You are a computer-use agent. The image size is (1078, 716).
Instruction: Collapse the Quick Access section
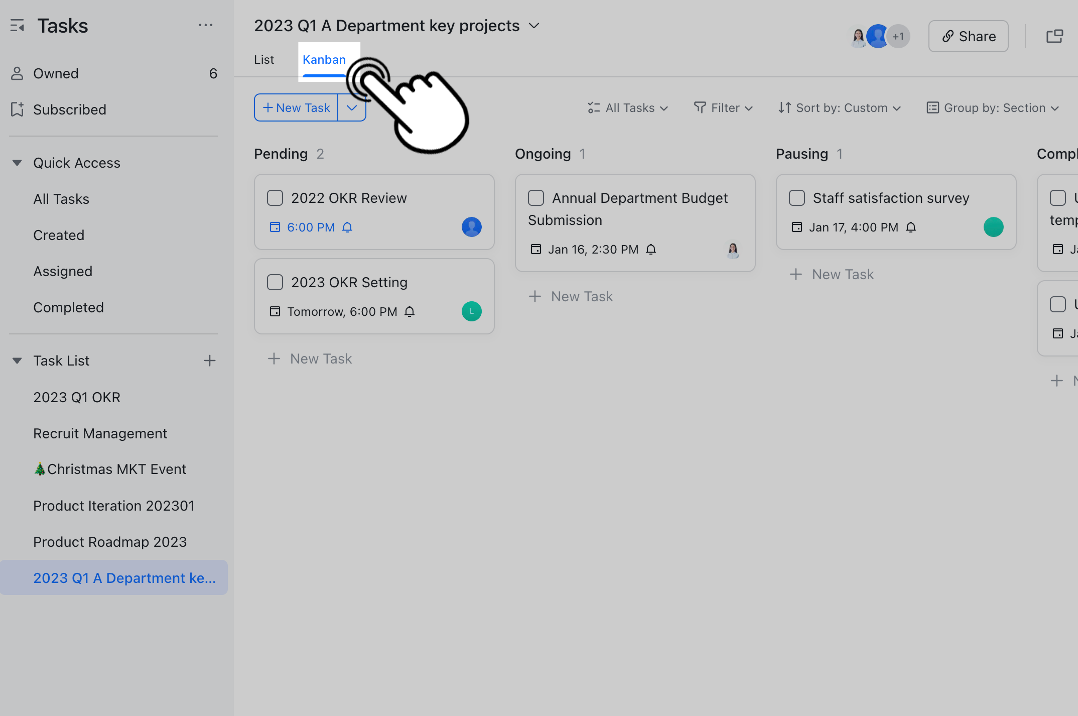[x=17, y=163]
